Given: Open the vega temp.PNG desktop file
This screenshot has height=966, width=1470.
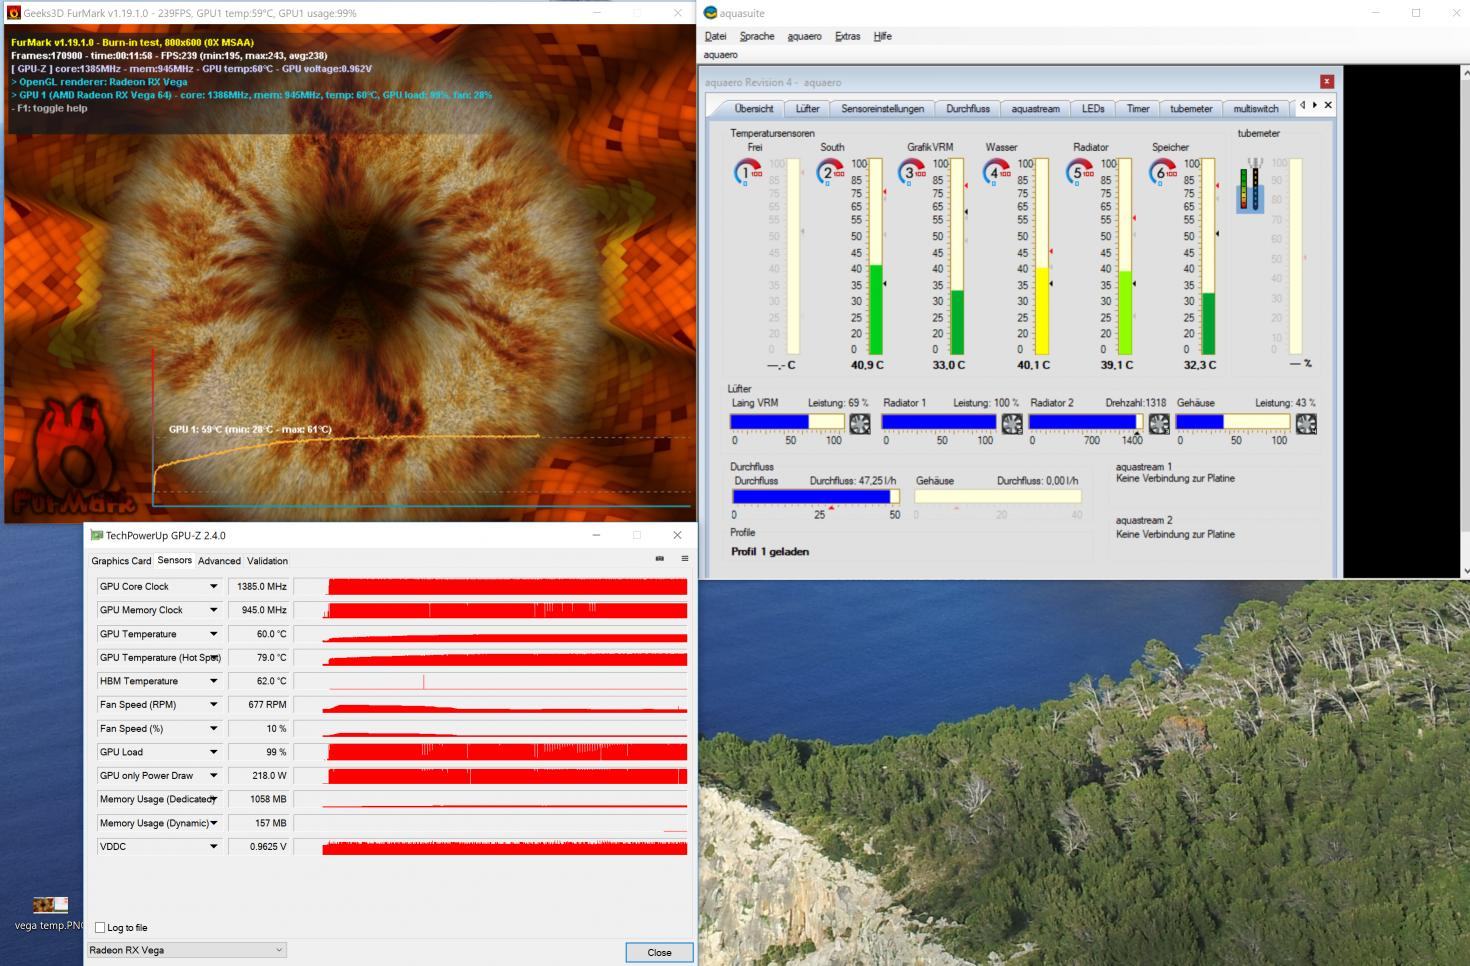Looking at the screenshot, I should click(x=50, y=914).
